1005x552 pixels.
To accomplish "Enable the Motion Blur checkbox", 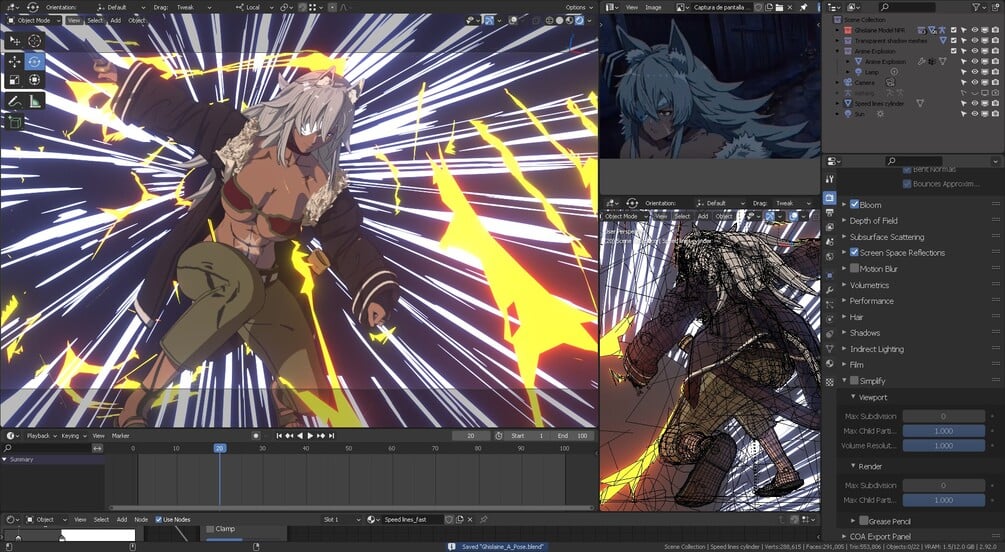I will coord(854,269).
